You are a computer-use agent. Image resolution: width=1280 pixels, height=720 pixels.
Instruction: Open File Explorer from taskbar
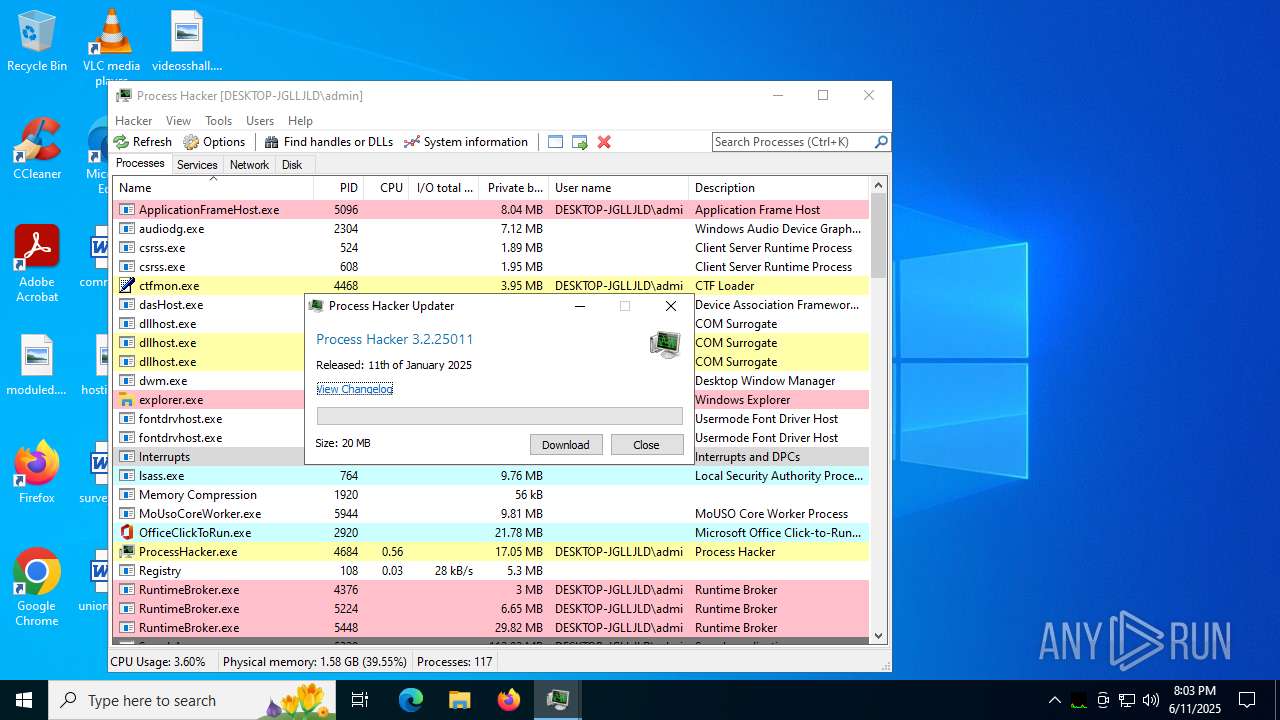click(460, 700)
